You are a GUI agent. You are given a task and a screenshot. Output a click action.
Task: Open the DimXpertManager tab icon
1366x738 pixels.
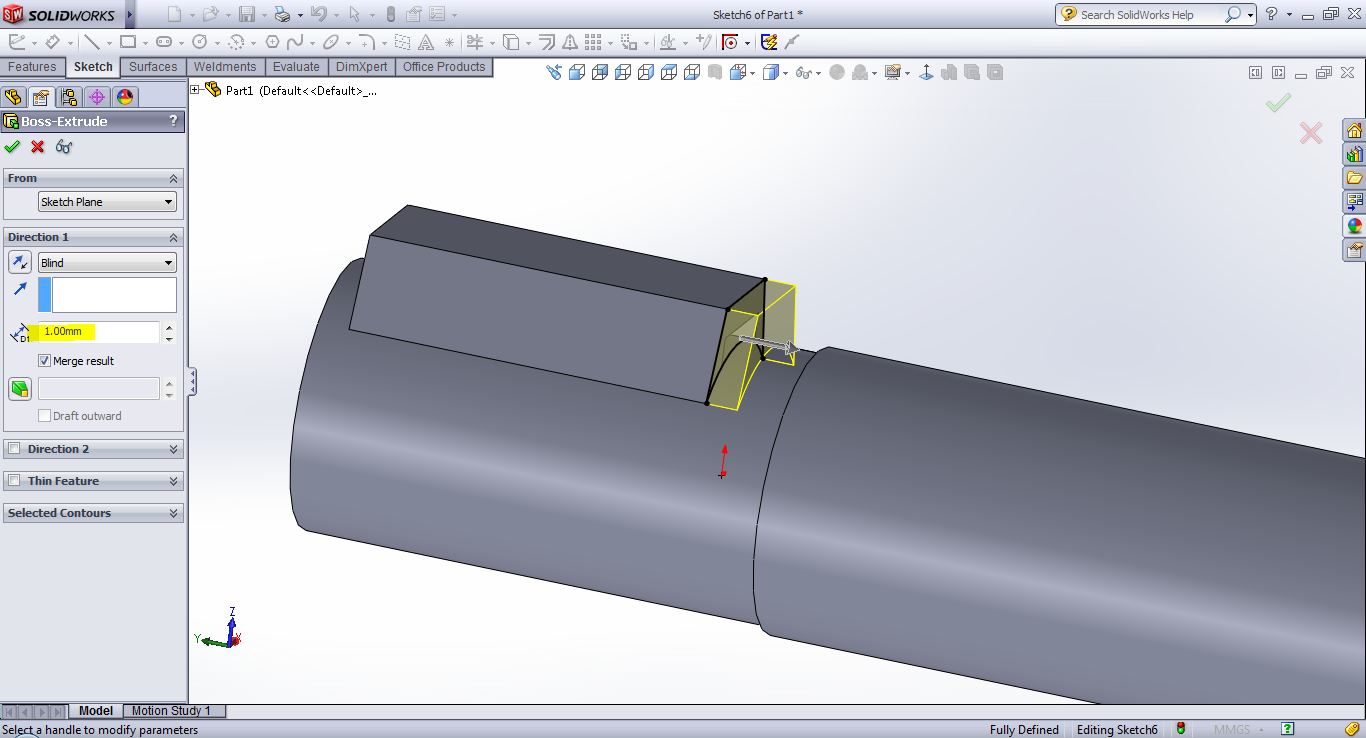[97, 97]
